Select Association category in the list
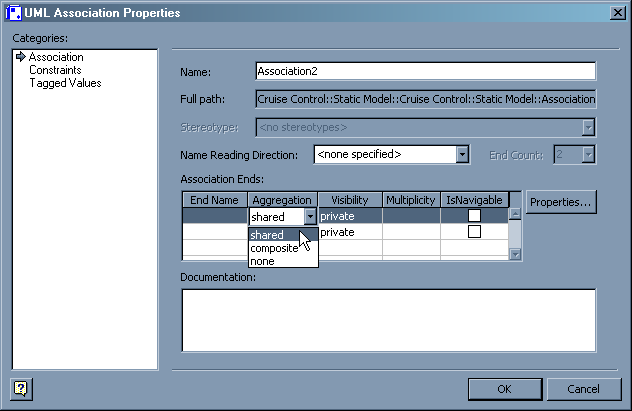The height and width of the screenshot is (411, 632). [56, 57]
